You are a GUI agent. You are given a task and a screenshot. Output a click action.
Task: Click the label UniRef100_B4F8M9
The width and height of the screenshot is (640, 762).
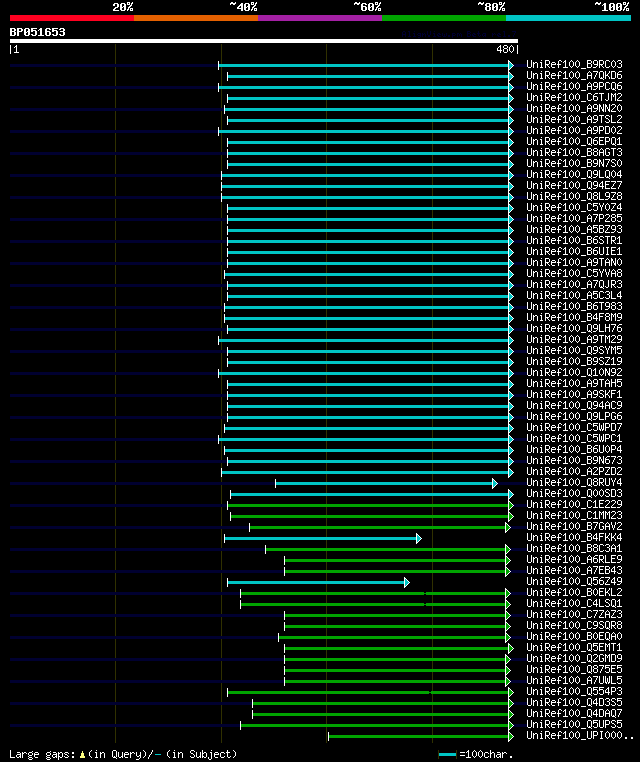[x=574, y=317]
